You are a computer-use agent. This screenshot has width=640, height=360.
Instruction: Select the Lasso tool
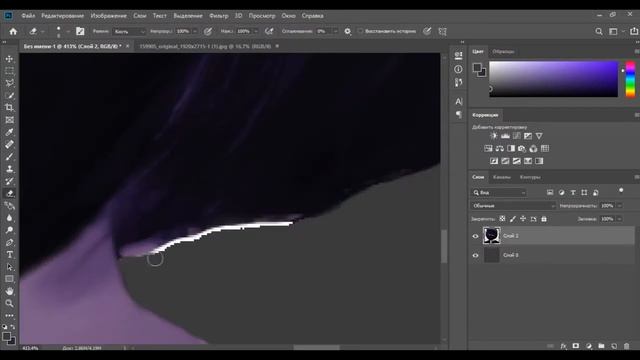pyautogui.click(x=9, y=83)
